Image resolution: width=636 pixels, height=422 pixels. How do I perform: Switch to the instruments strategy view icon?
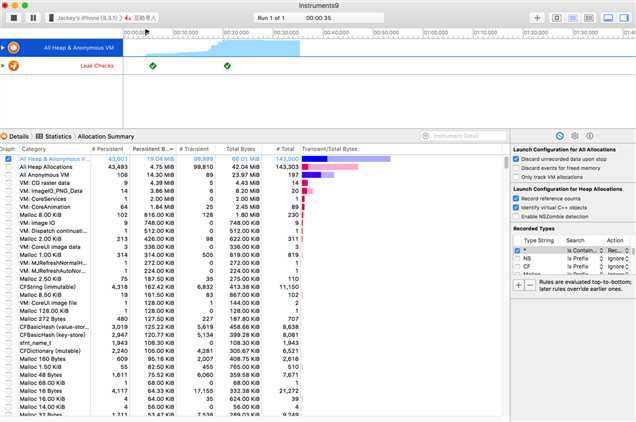point(572,18)
